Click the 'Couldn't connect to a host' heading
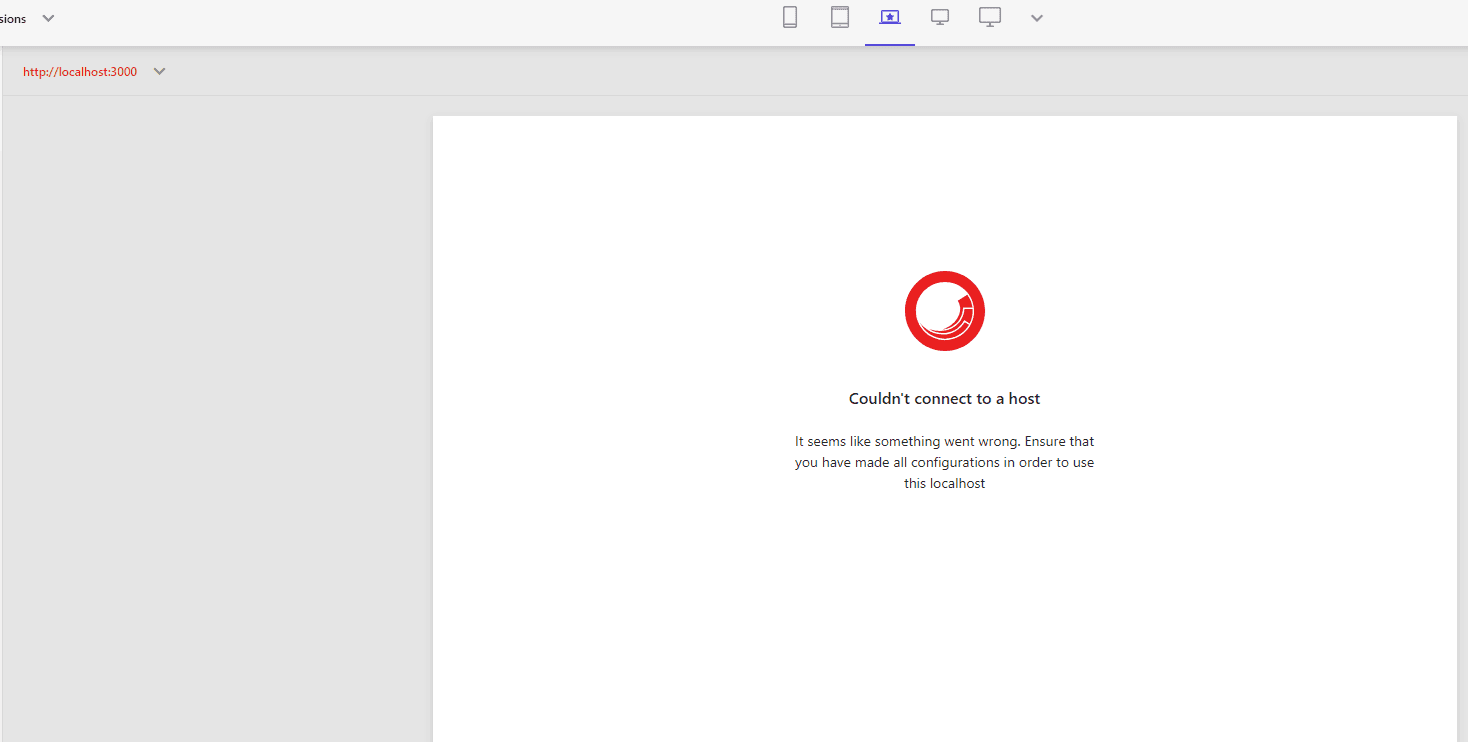Viewport: 1468px width, 742px height. 945,398
